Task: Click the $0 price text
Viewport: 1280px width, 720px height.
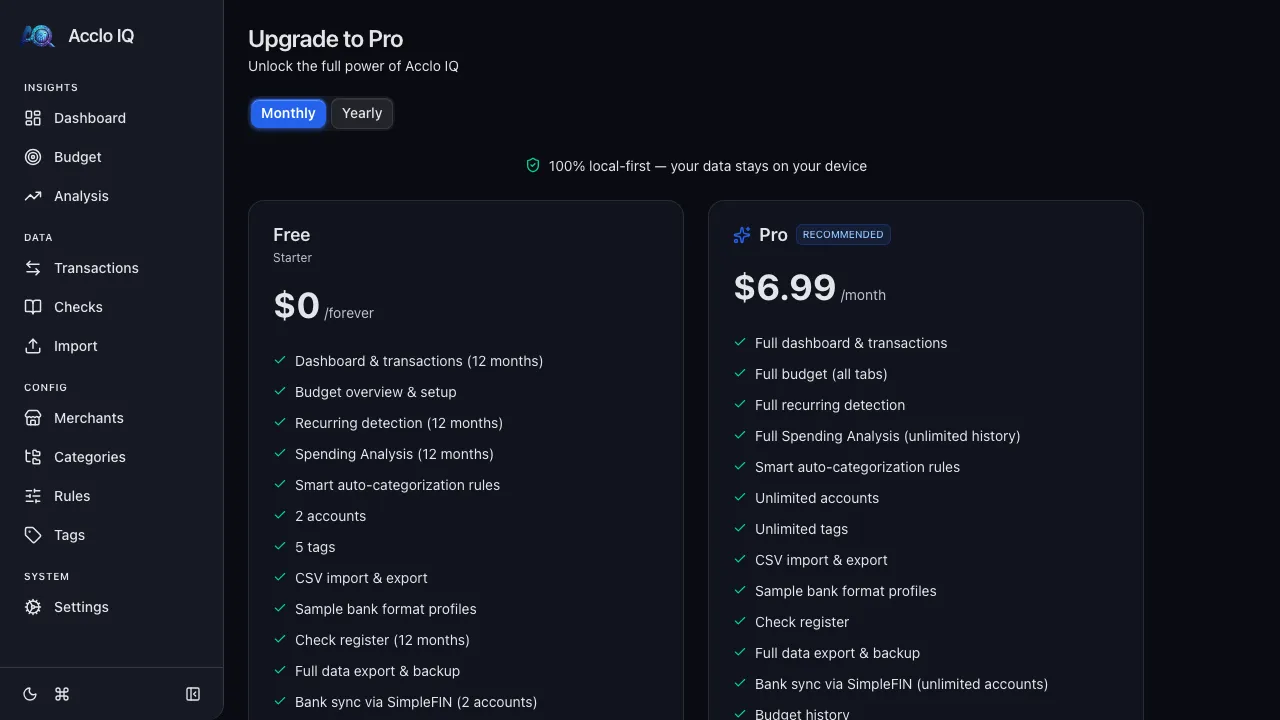Action: pyautogui.click(x=296, y=306)
